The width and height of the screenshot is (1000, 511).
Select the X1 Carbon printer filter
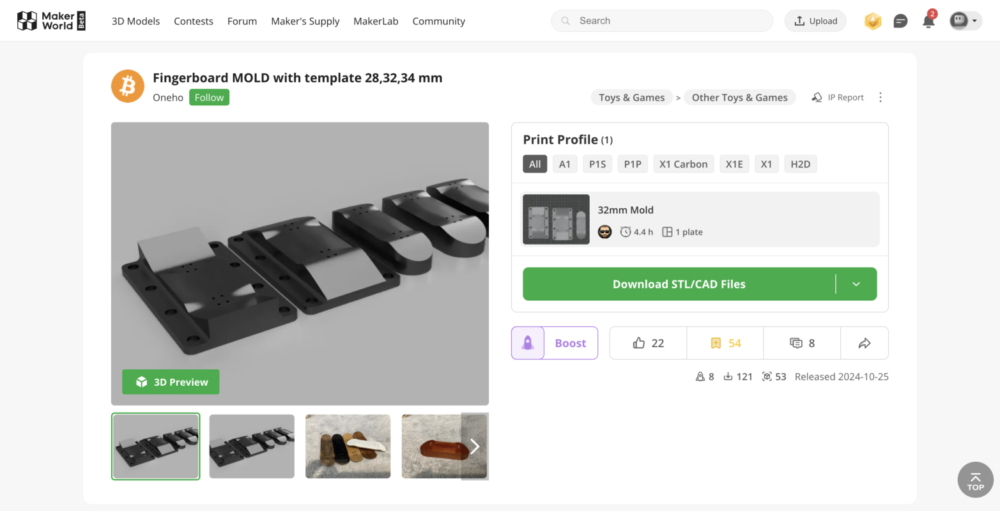coord(683,164)
